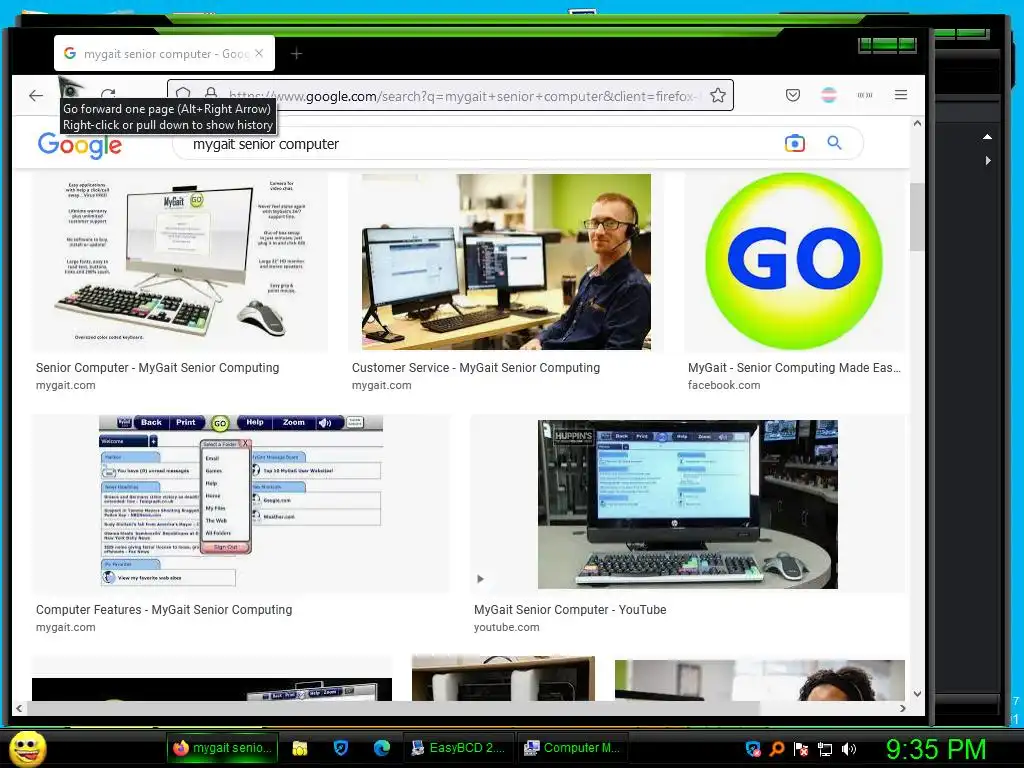Switch to the Computer Management taskbar button
The height and width of the screenshot is (768, 1024).
573,748
